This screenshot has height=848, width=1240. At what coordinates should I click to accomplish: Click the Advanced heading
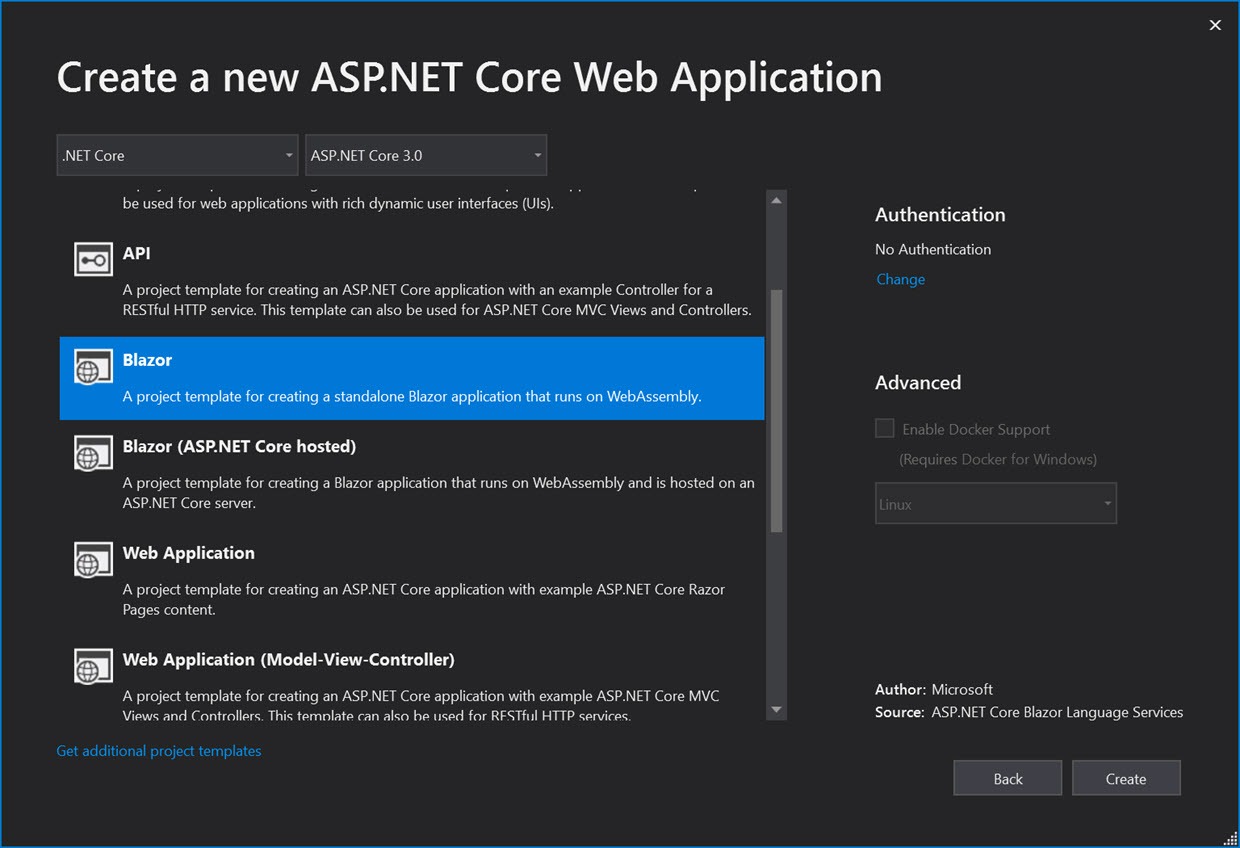pyautogui.click(x=918, y=382)
